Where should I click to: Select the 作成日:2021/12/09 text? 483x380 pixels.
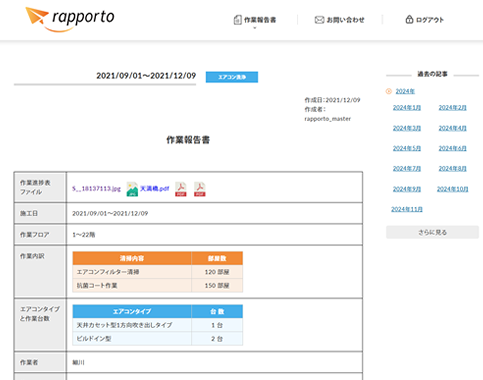coord(332,100)
